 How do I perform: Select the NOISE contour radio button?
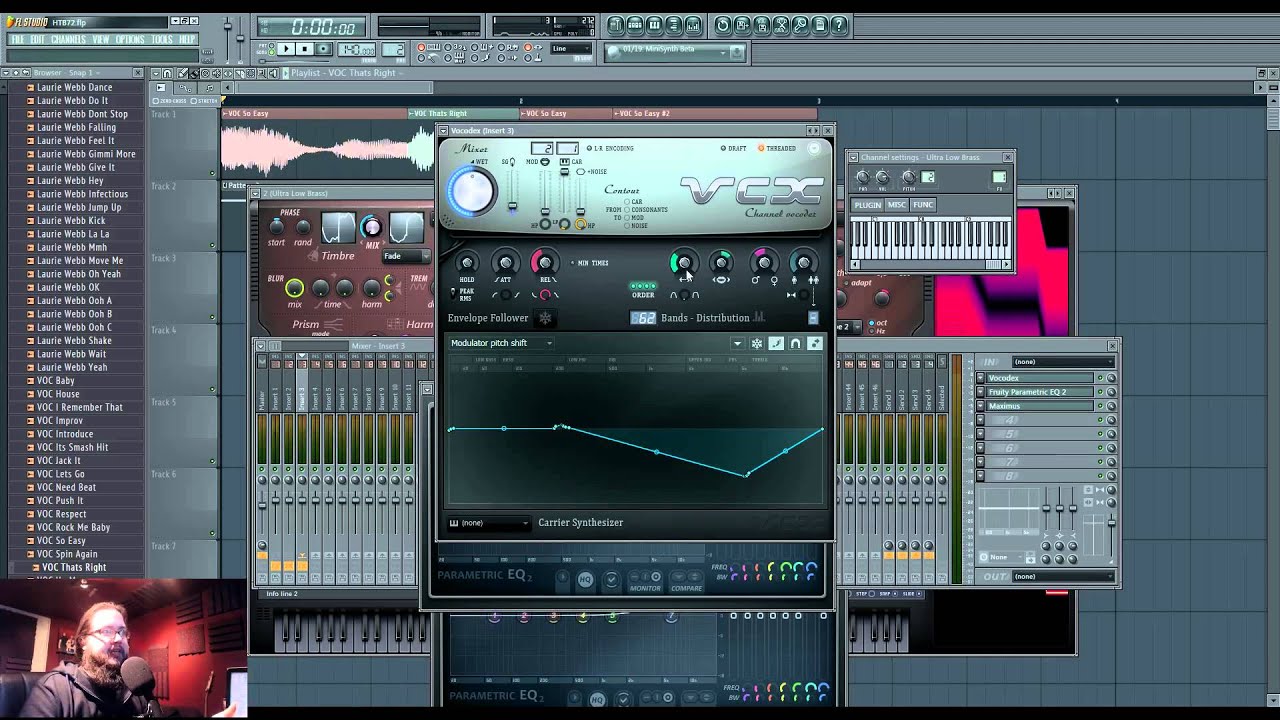tap(628, 226)
